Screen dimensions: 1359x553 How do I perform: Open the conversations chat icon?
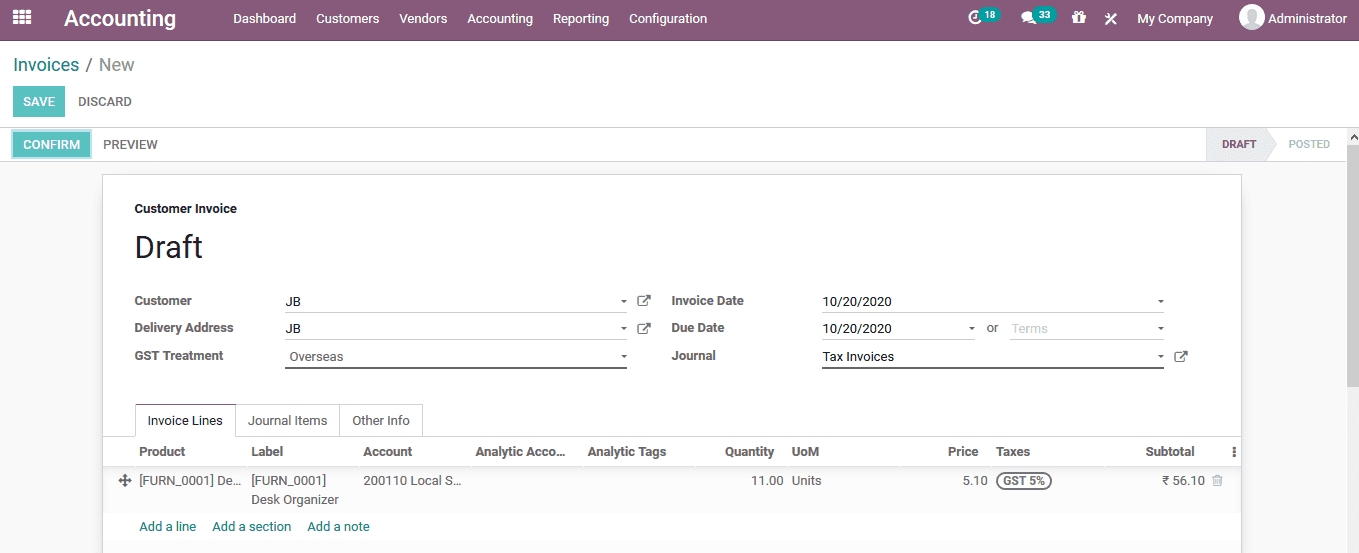click(x=1028, y=18)
